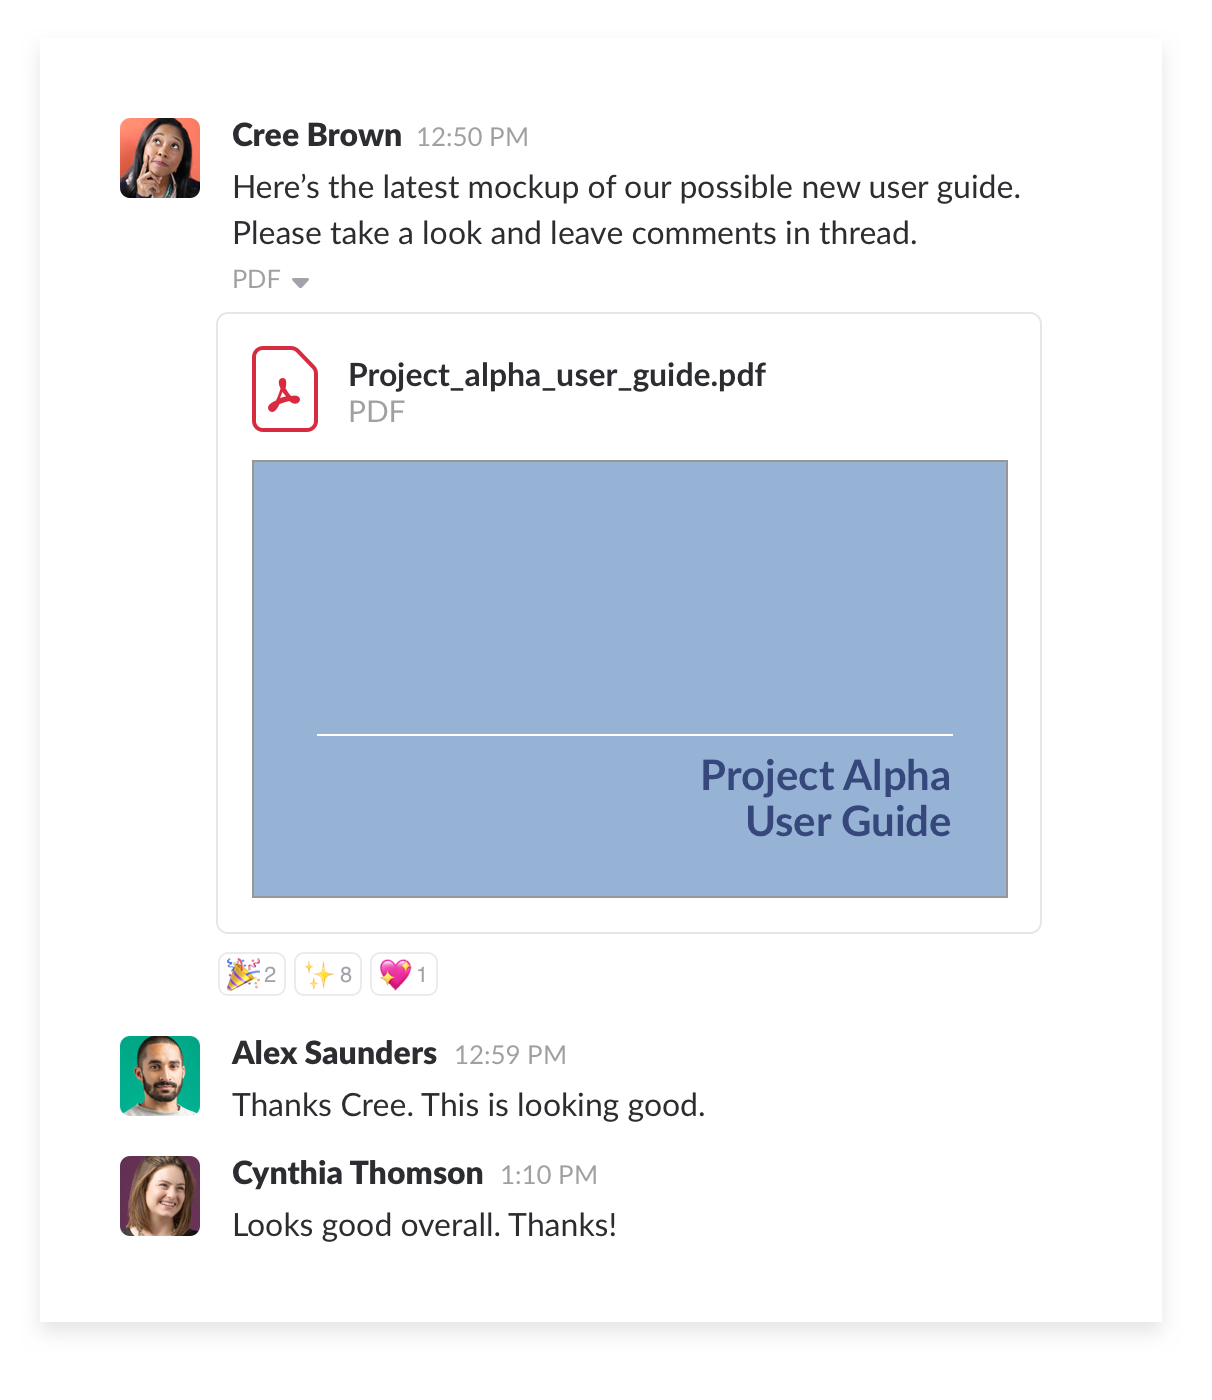The height and width of the screenshot is (1400, 1212).
Task: Open the Project_alpha_user_guide.pdf file name
Action: click(x=557, y=375)
